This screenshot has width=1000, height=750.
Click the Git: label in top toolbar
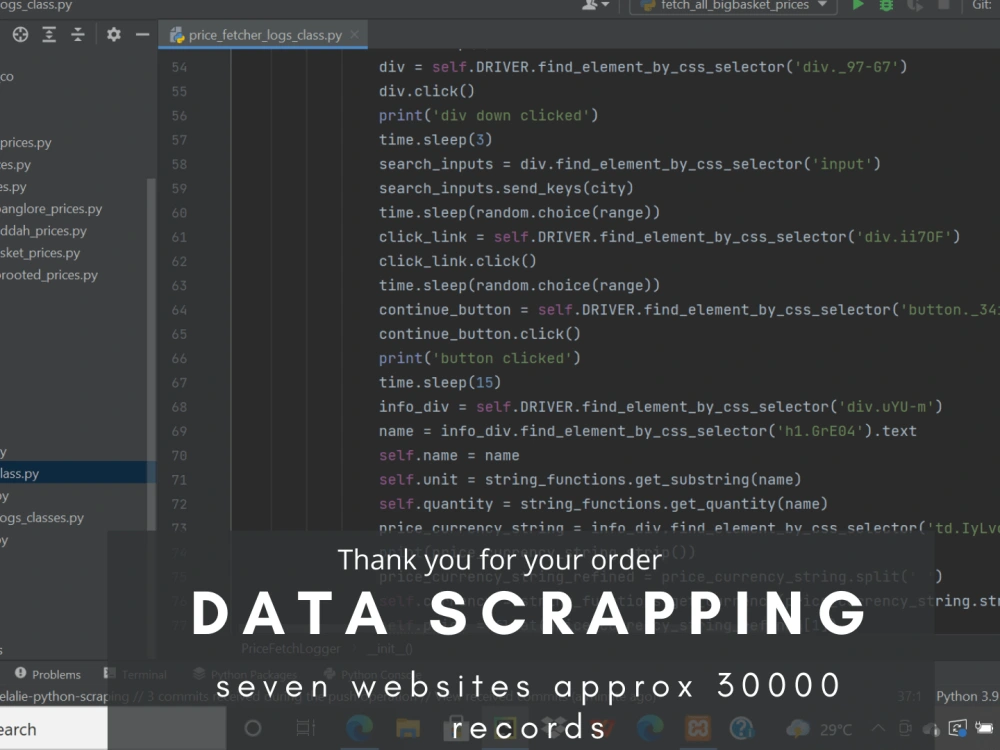pos(982,5)
